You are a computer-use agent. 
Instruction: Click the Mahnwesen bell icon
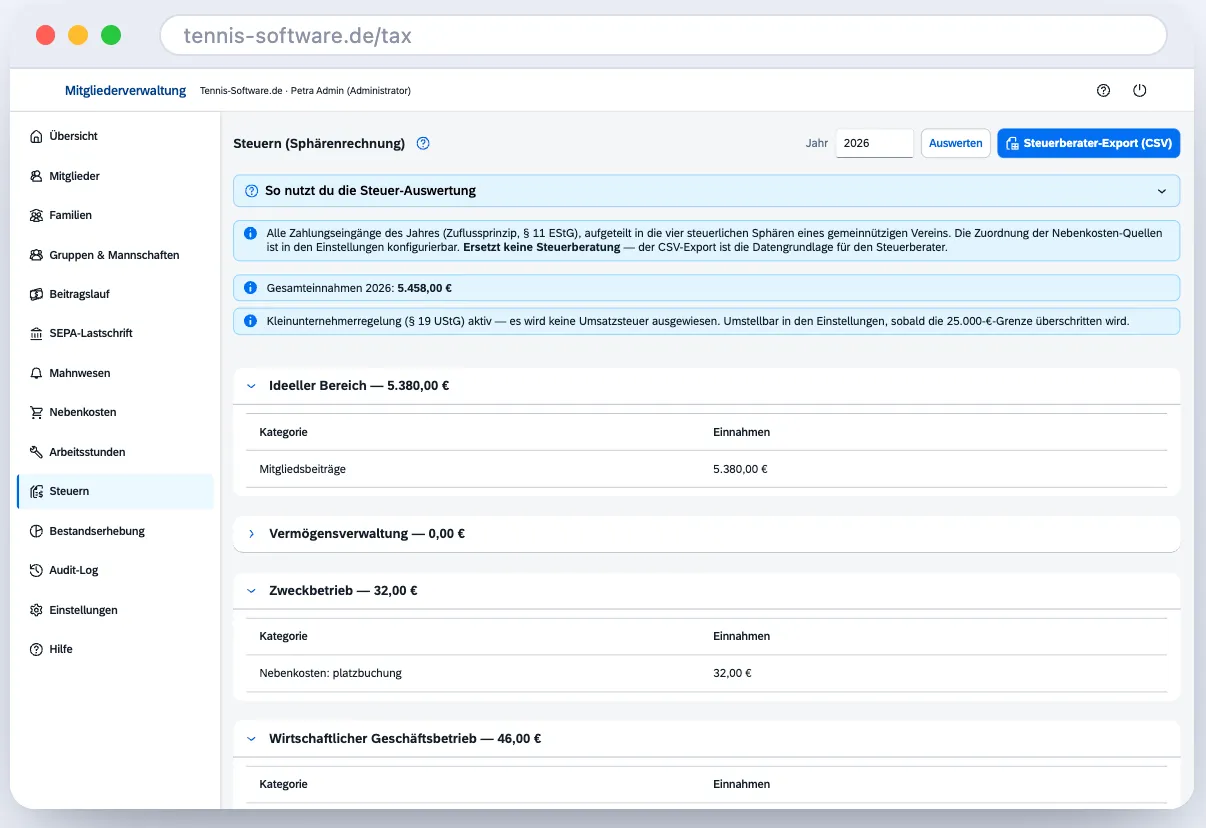pos(37,373)
